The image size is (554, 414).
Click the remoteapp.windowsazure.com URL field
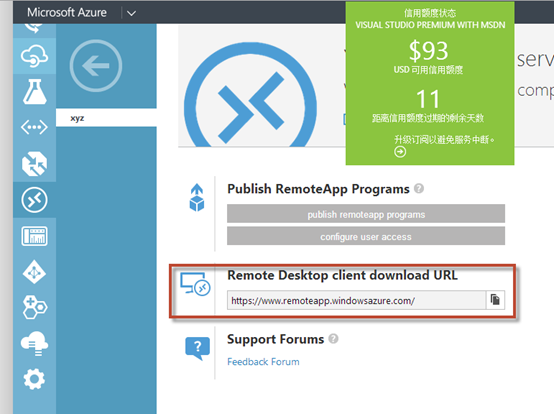tap(356, 300)
